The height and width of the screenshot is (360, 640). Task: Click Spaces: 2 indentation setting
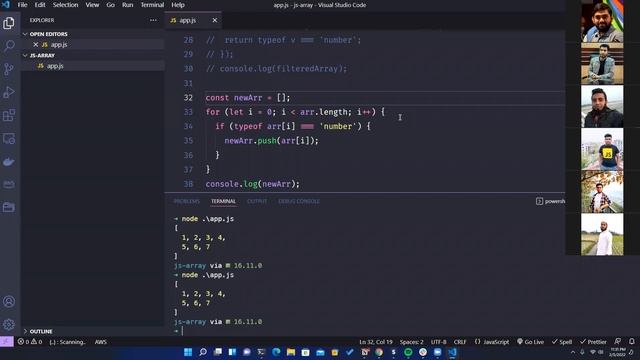pyautogui.click(x=411, y=342)
